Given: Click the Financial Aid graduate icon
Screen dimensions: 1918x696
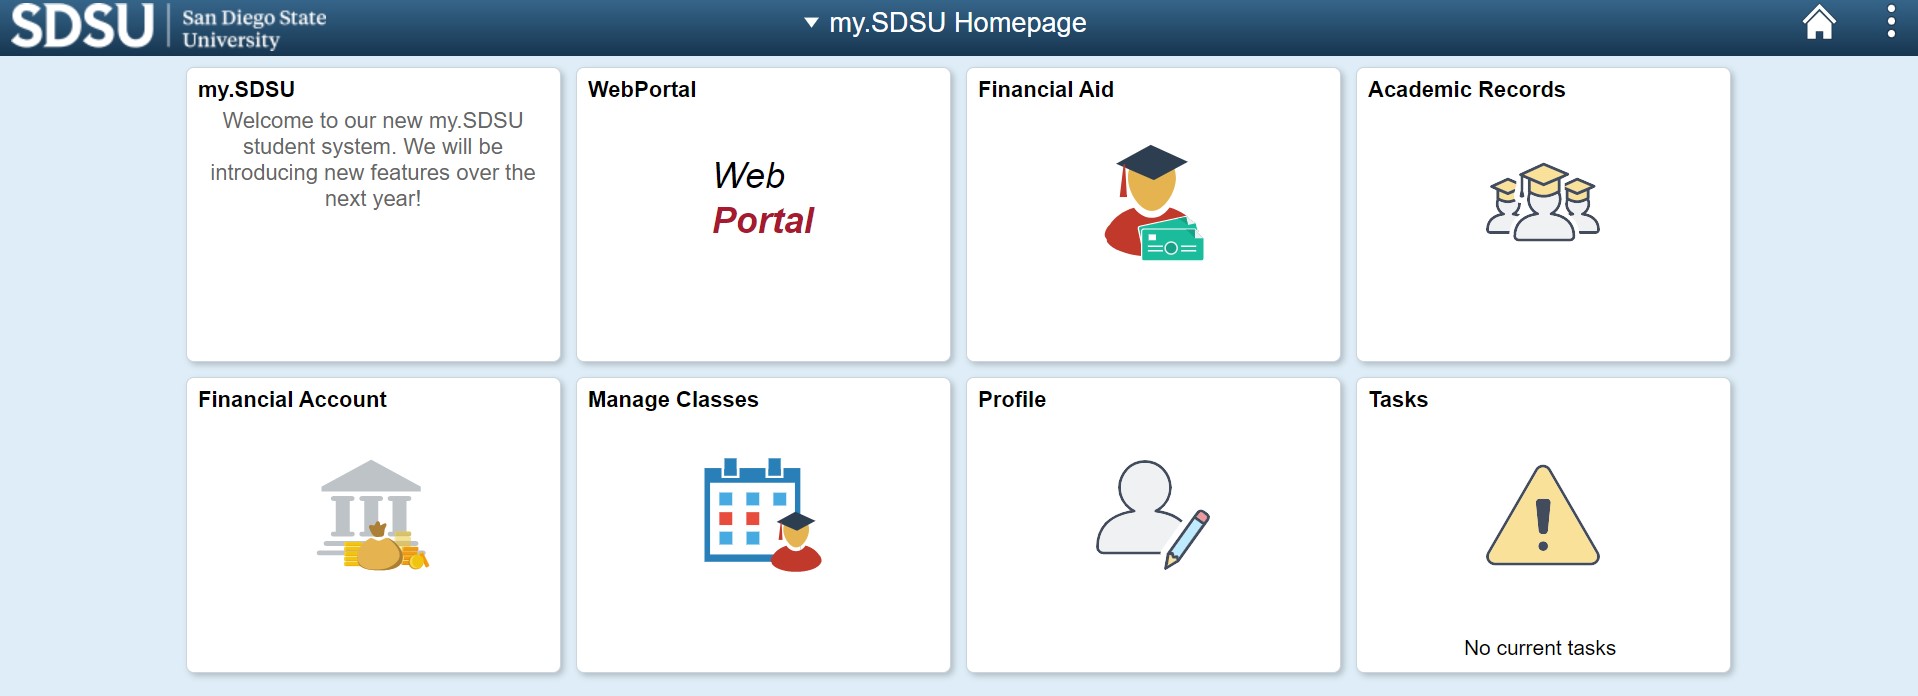Looking at the screenshot, I should pos(1153,203).
